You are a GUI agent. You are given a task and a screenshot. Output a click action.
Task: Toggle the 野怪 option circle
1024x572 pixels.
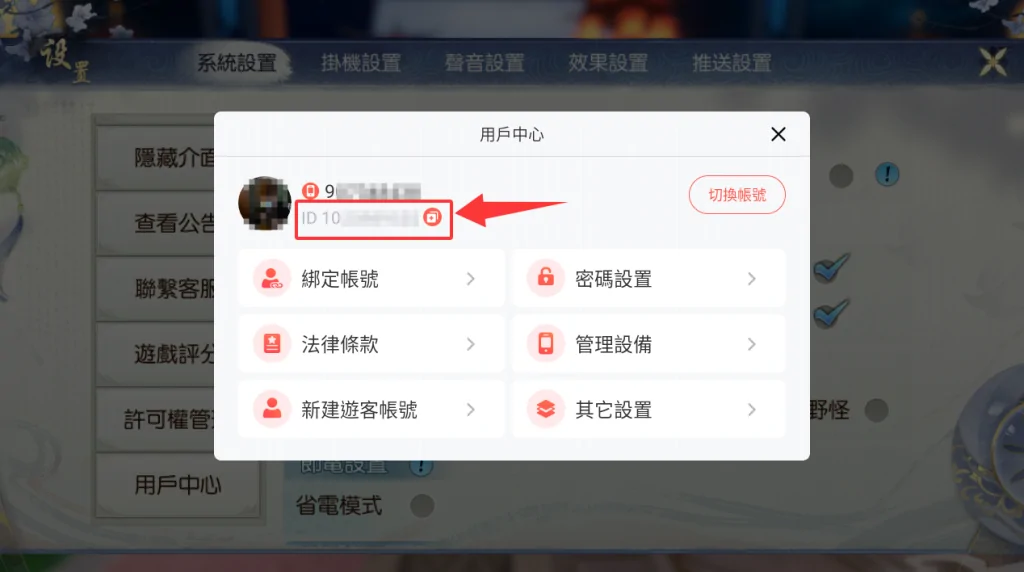click(x=876, y=410)
